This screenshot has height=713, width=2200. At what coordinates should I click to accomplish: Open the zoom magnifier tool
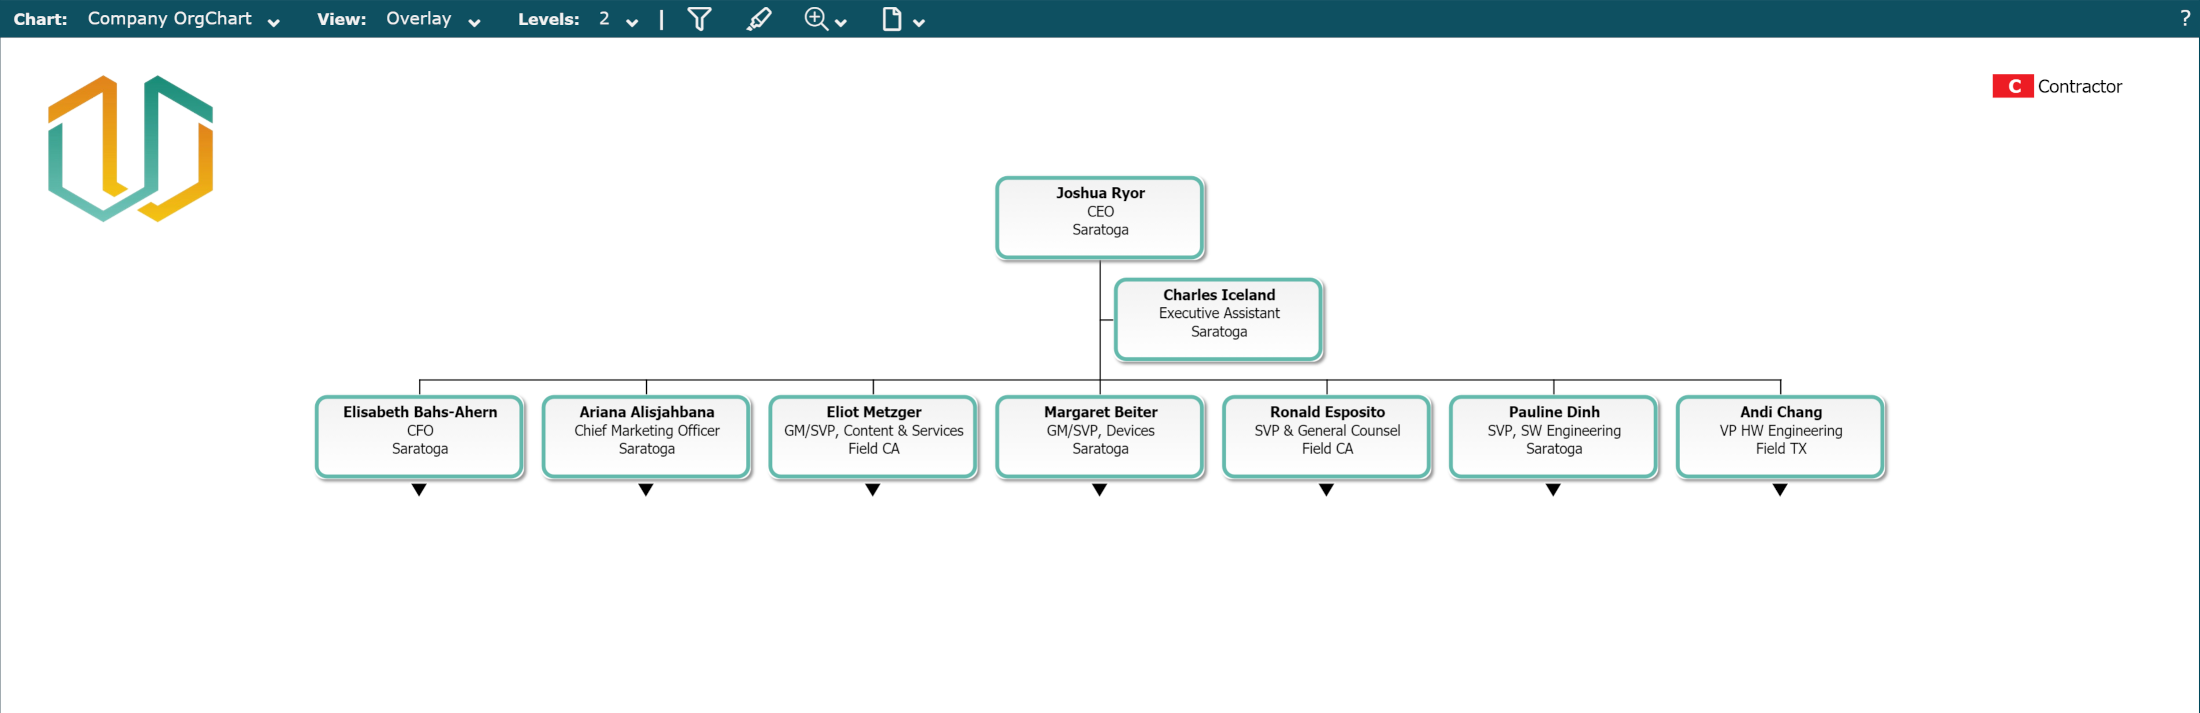click(817, 19)
